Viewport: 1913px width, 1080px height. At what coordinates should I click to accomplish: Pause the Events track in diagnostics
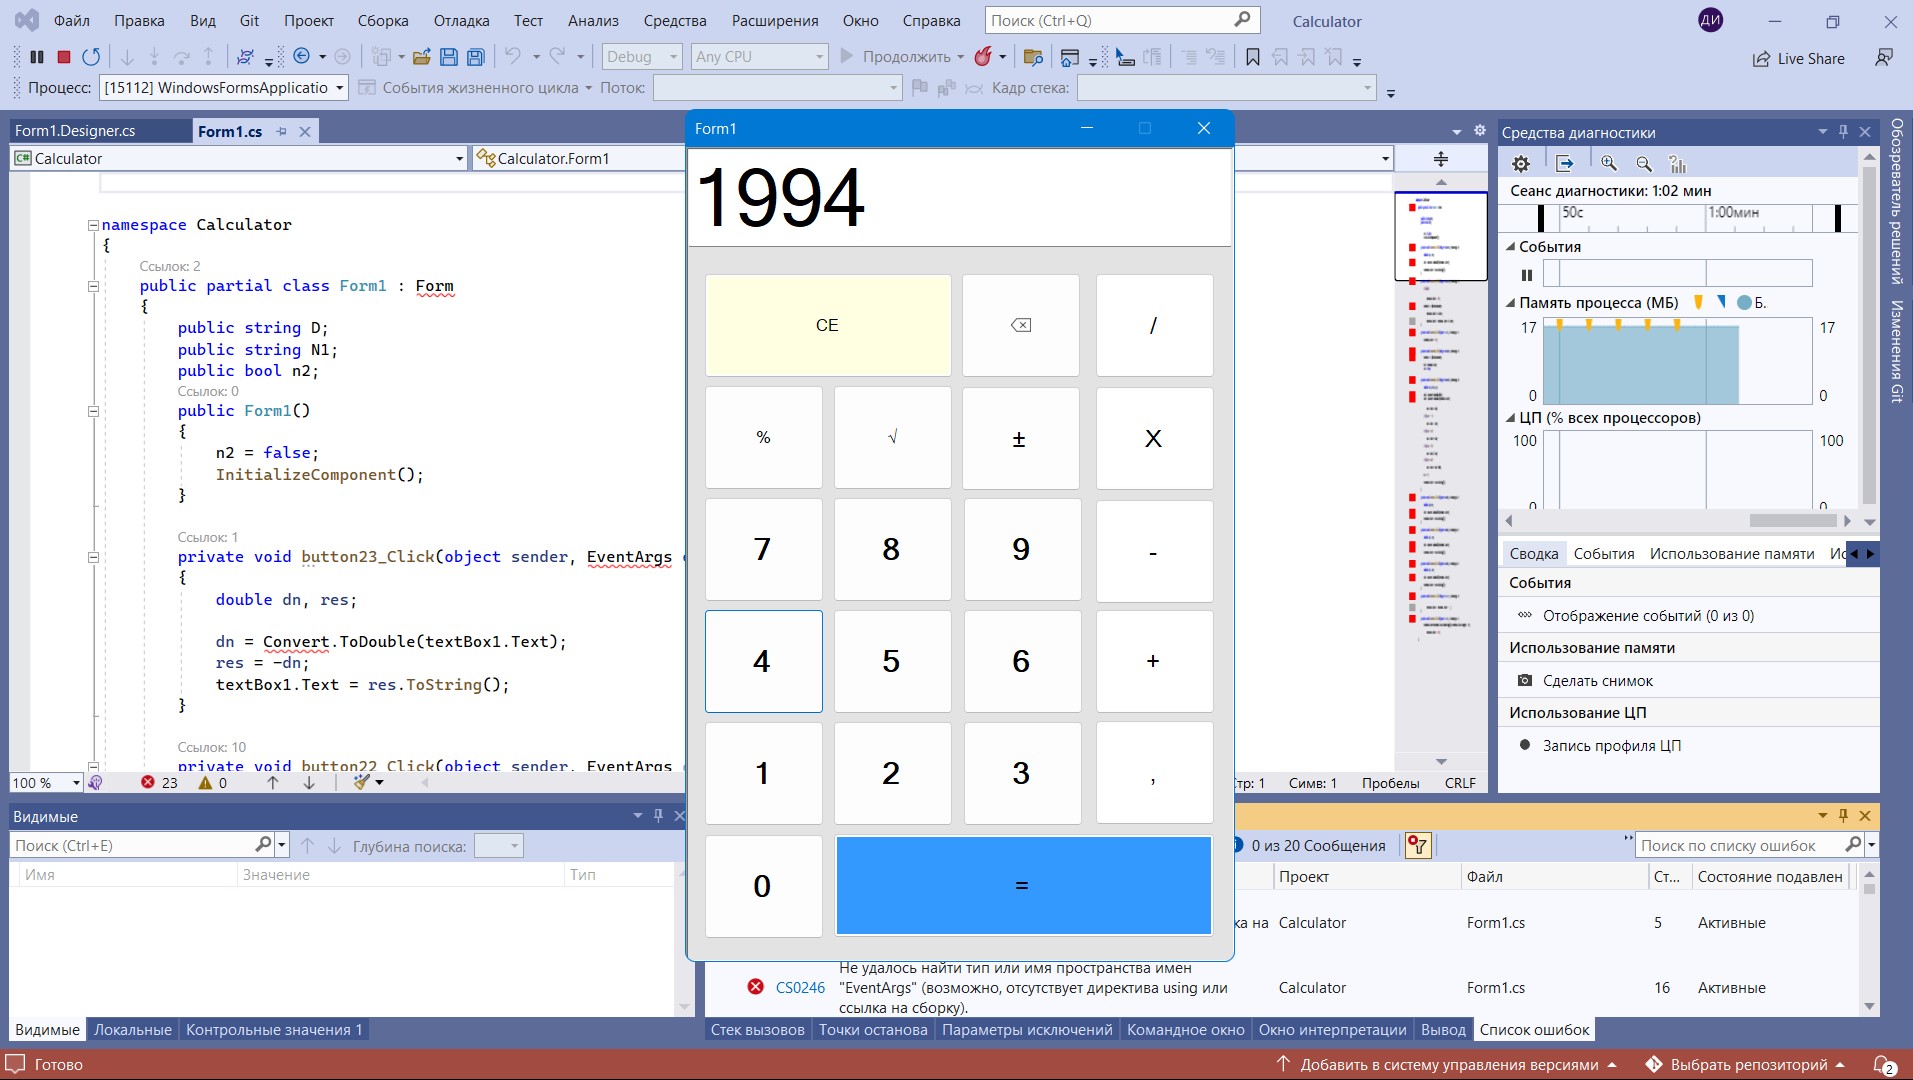[1527, 275]
